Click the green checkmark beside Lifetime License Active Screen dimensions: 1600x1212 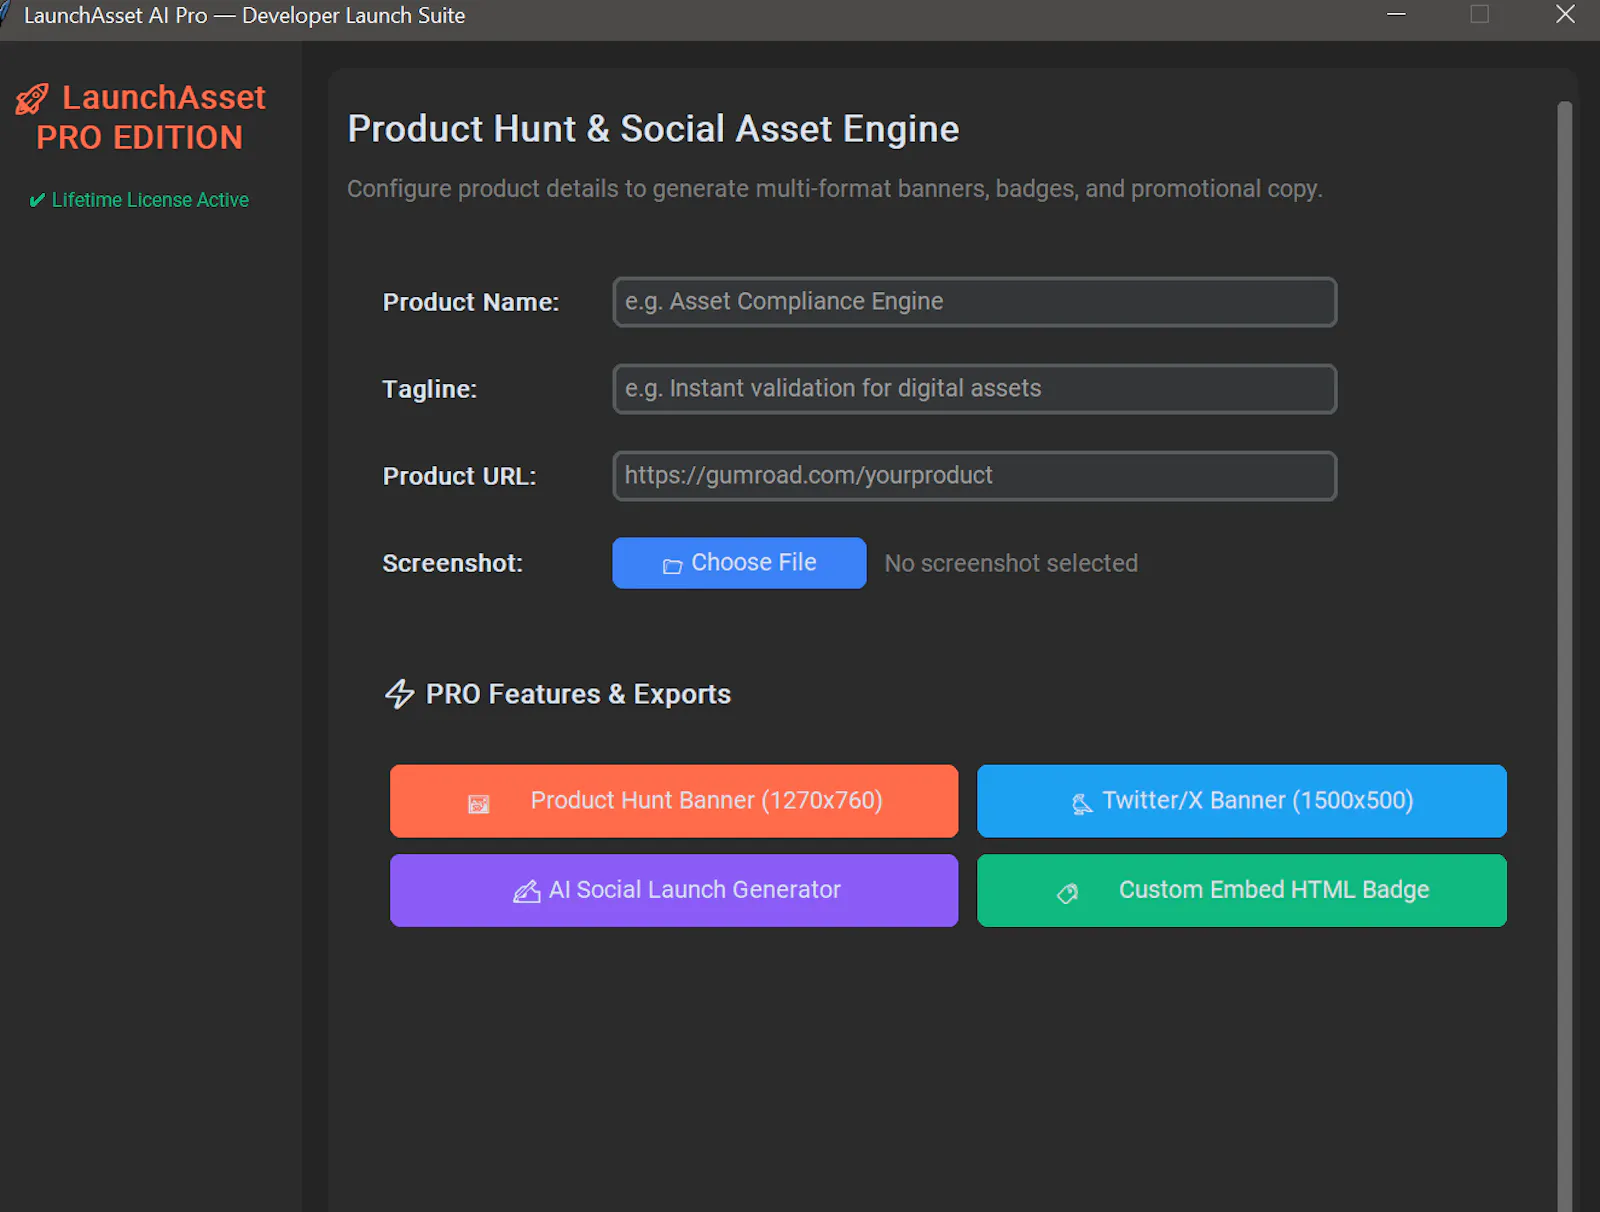37,200
